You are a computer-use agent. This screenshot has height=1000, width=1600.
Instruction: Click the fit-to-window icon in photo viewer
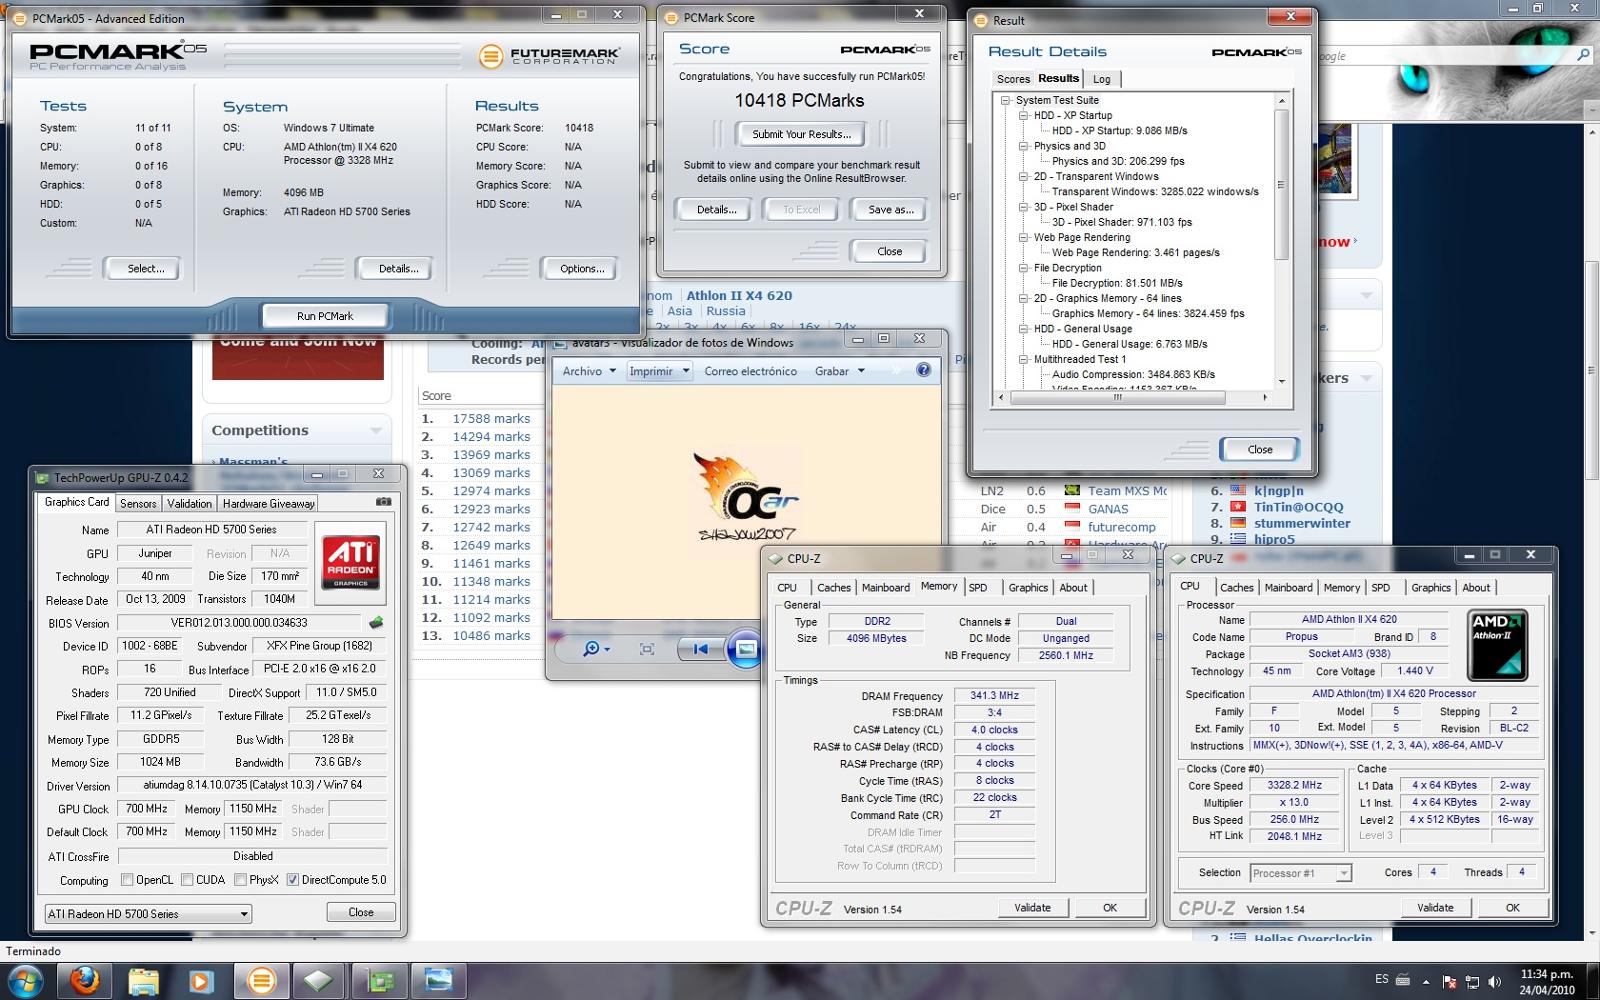point(647,649)
